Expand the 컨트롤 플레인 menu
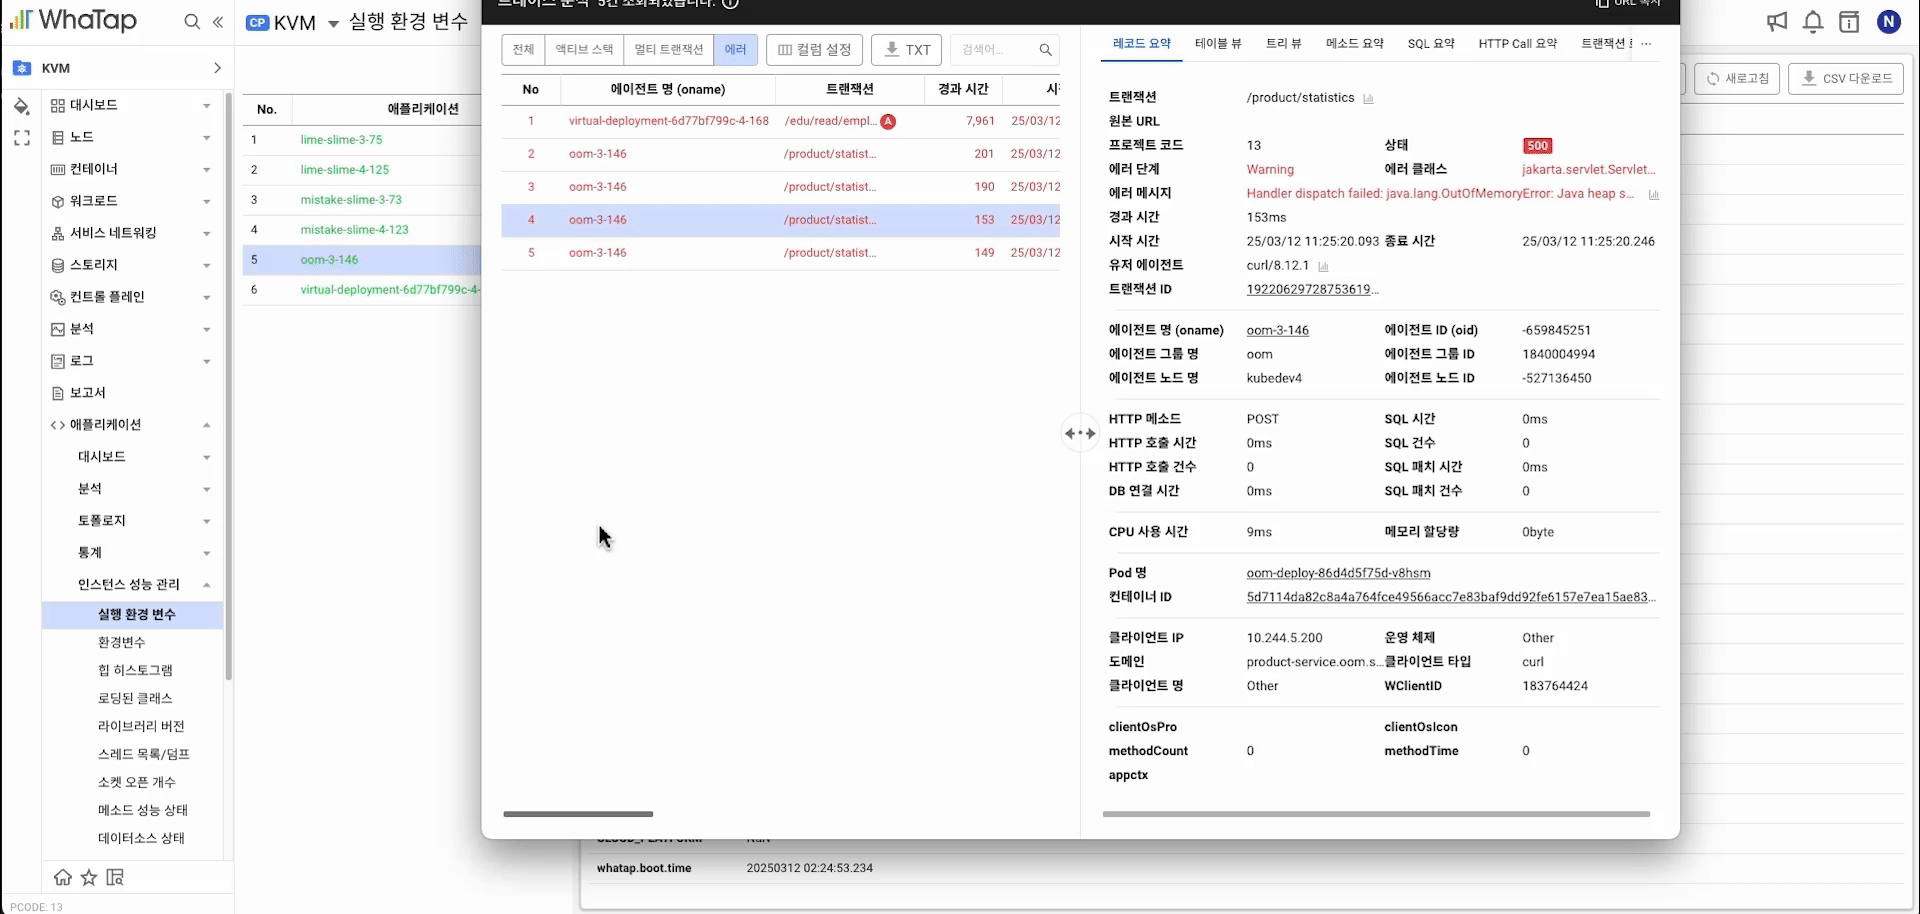 pyautogui.click(x=132, y=297)
